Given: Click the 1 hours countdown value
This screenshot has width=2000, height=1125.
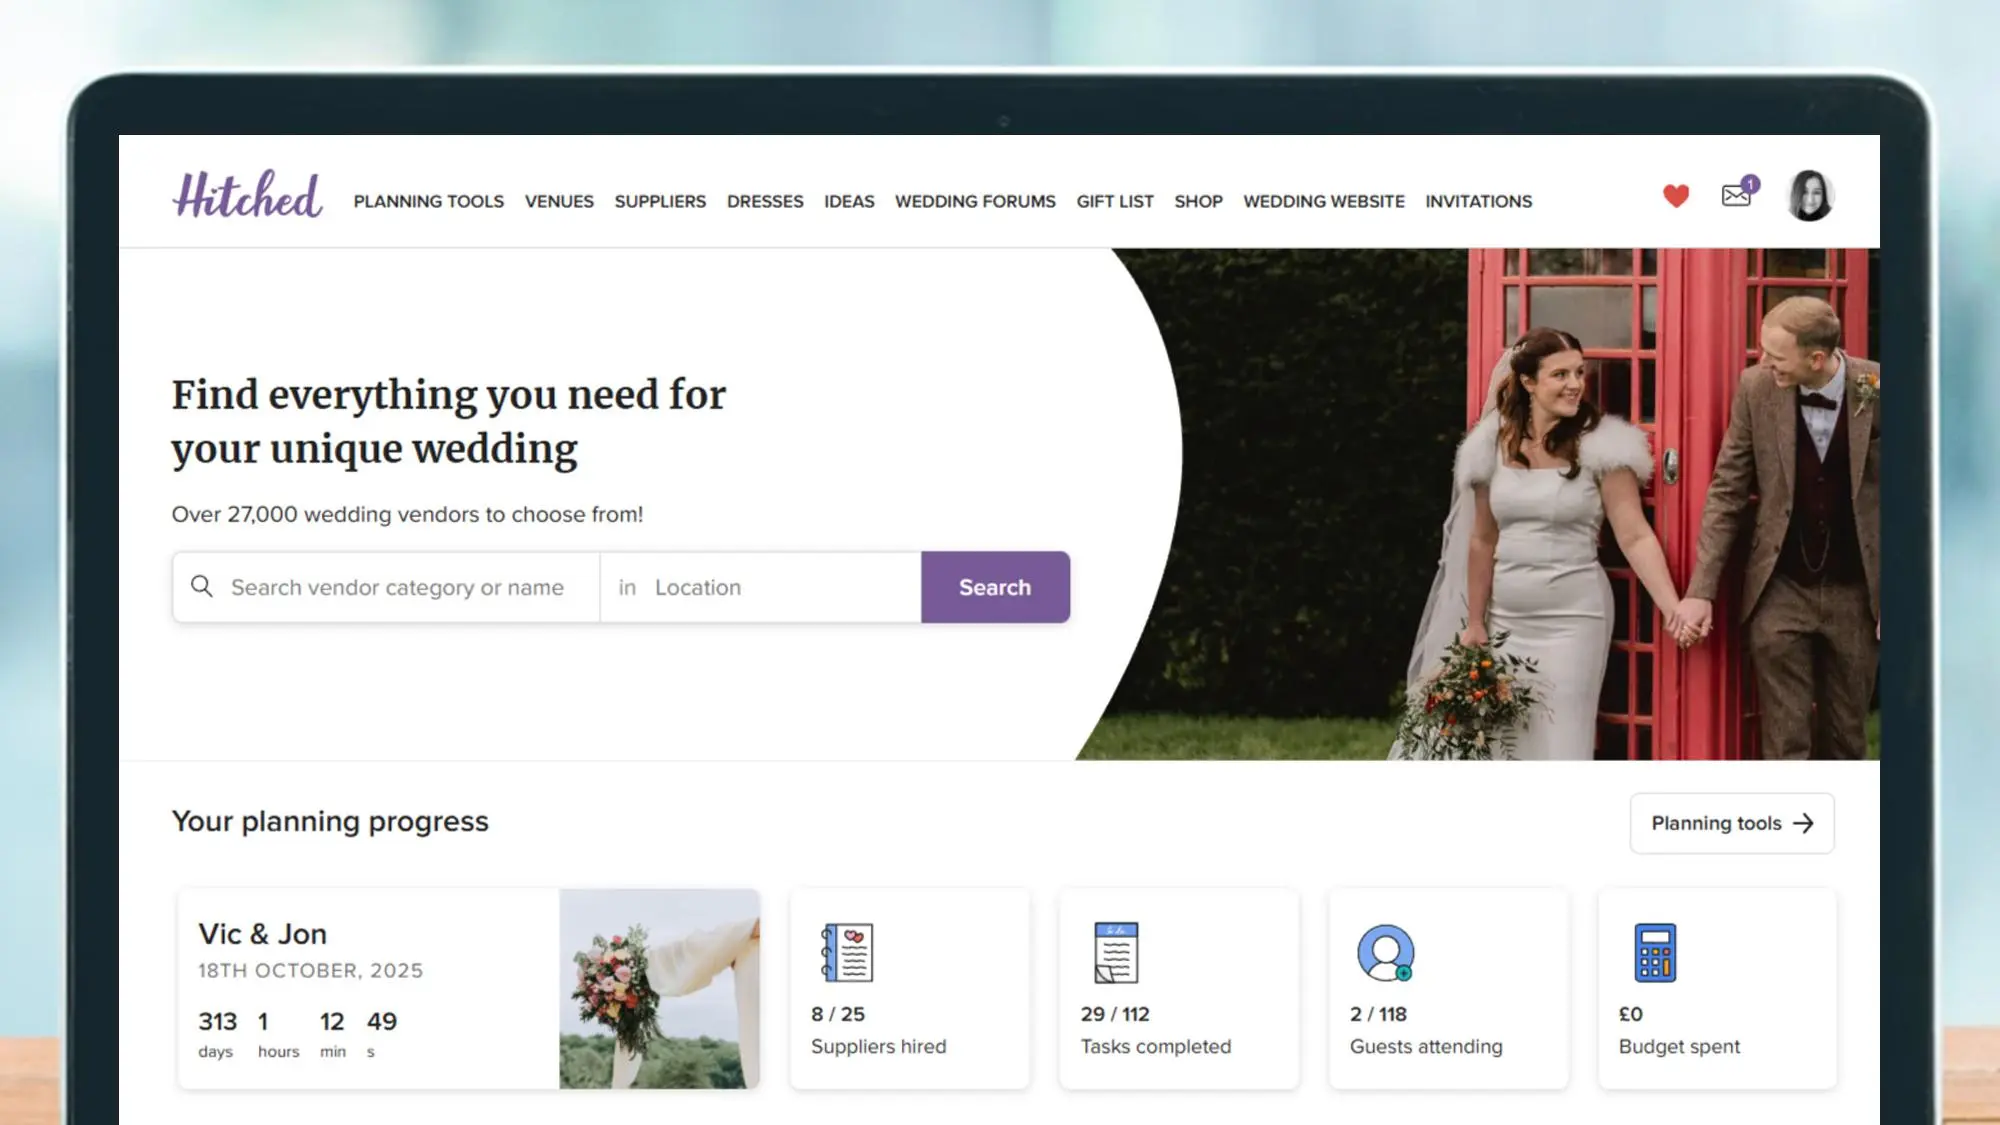Looking at the screenshot, I should pos(263,1021).
